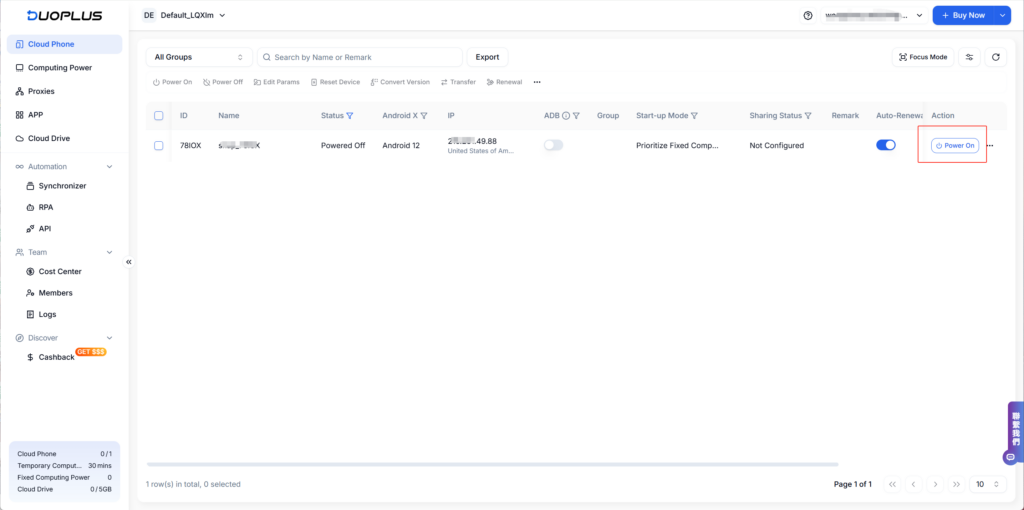Click the Android 12 version cell
Image resolution: width=1024 pixels, height=510 pixels.
[x=401, y=146]
